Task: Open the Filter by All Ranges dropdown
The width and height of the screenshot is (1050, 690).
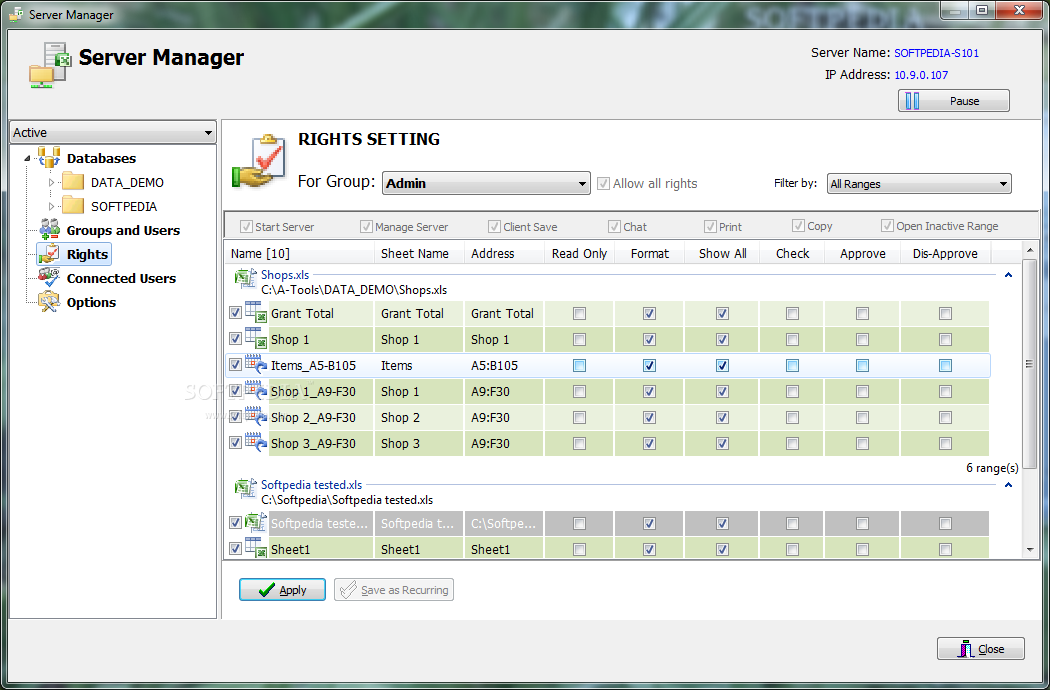Action: [x=919, y=184]
